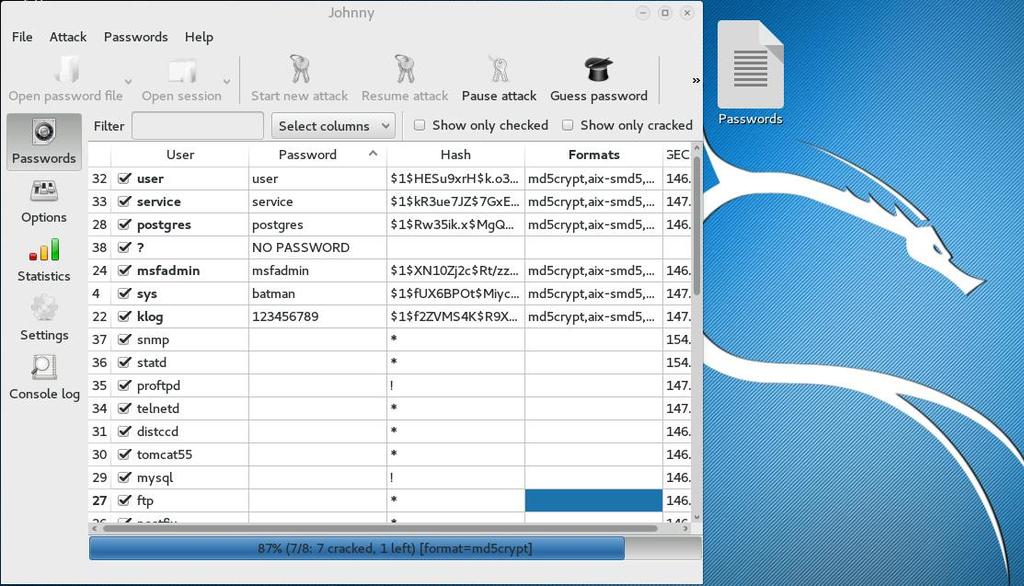The width and height of the screenshot is (1024, 586).
Task: Open the File menu
Action: click(22, 37)
